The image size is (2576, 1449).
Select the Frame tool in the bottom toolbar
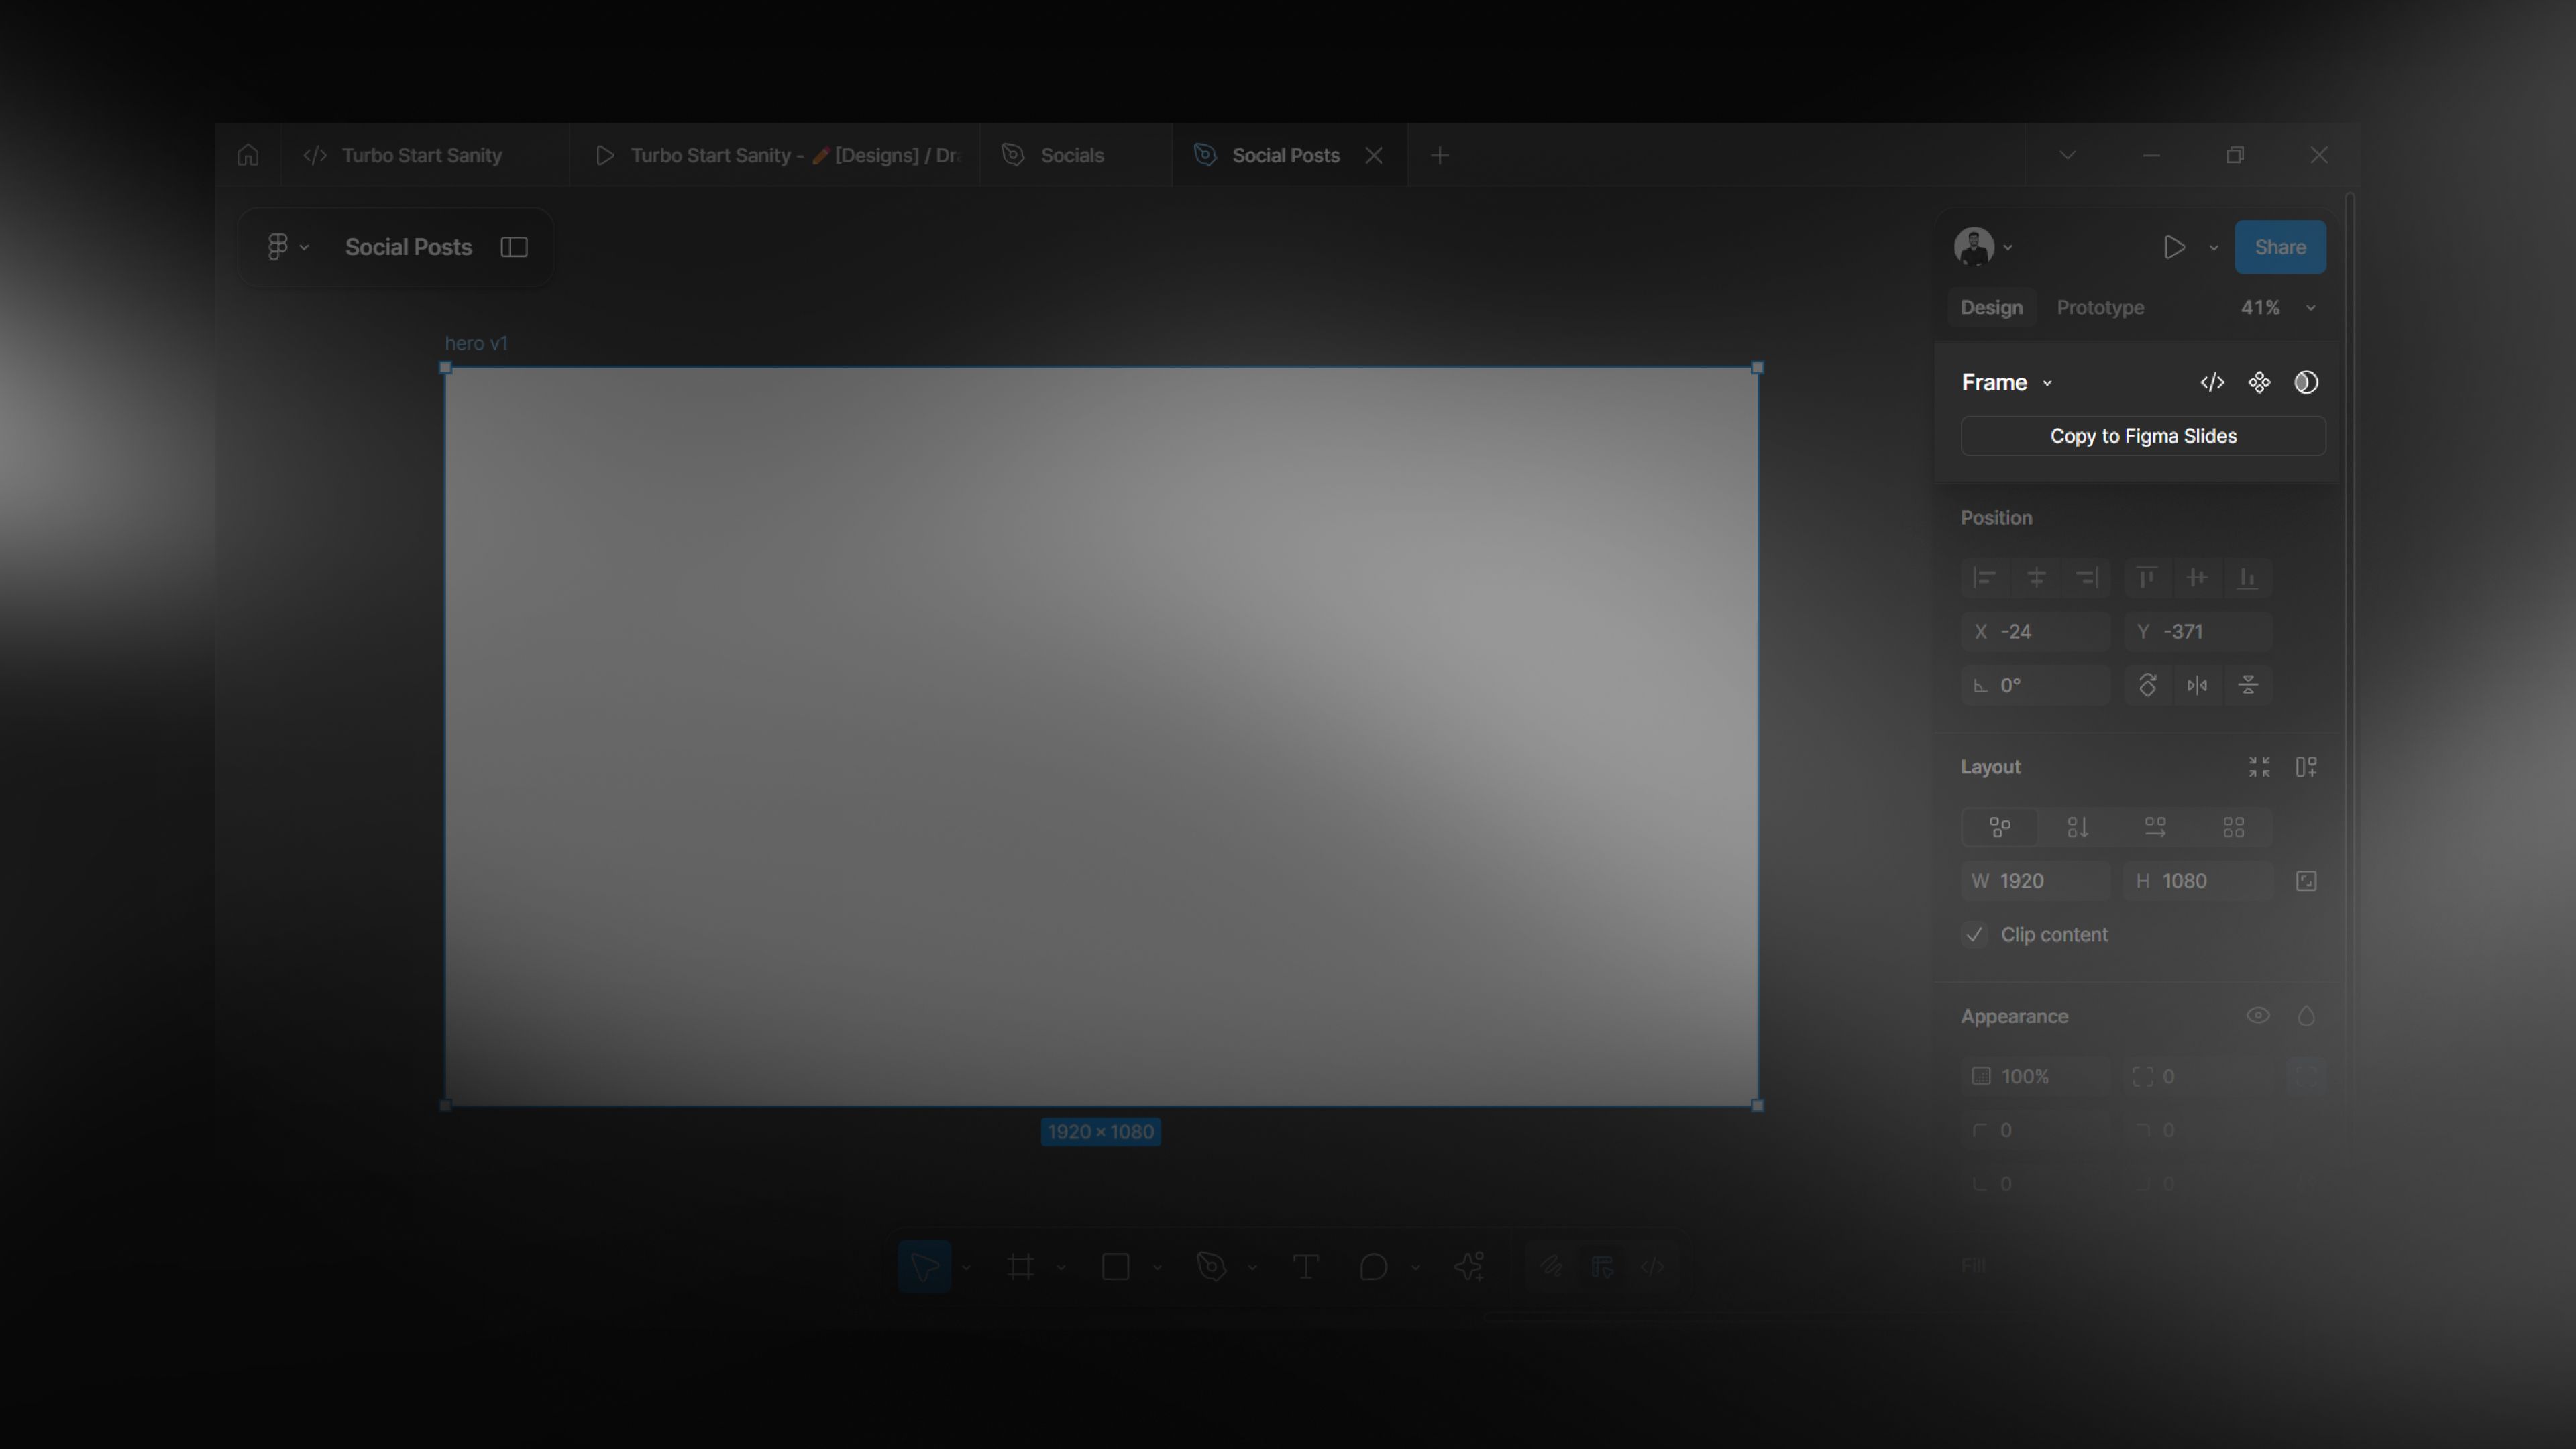tap(1020, 1267)
